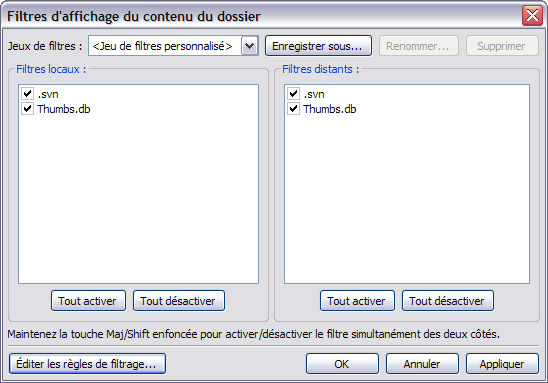Close the dialog with the red X
This screenshot has height=383, width=548.
tap(532, 16)
